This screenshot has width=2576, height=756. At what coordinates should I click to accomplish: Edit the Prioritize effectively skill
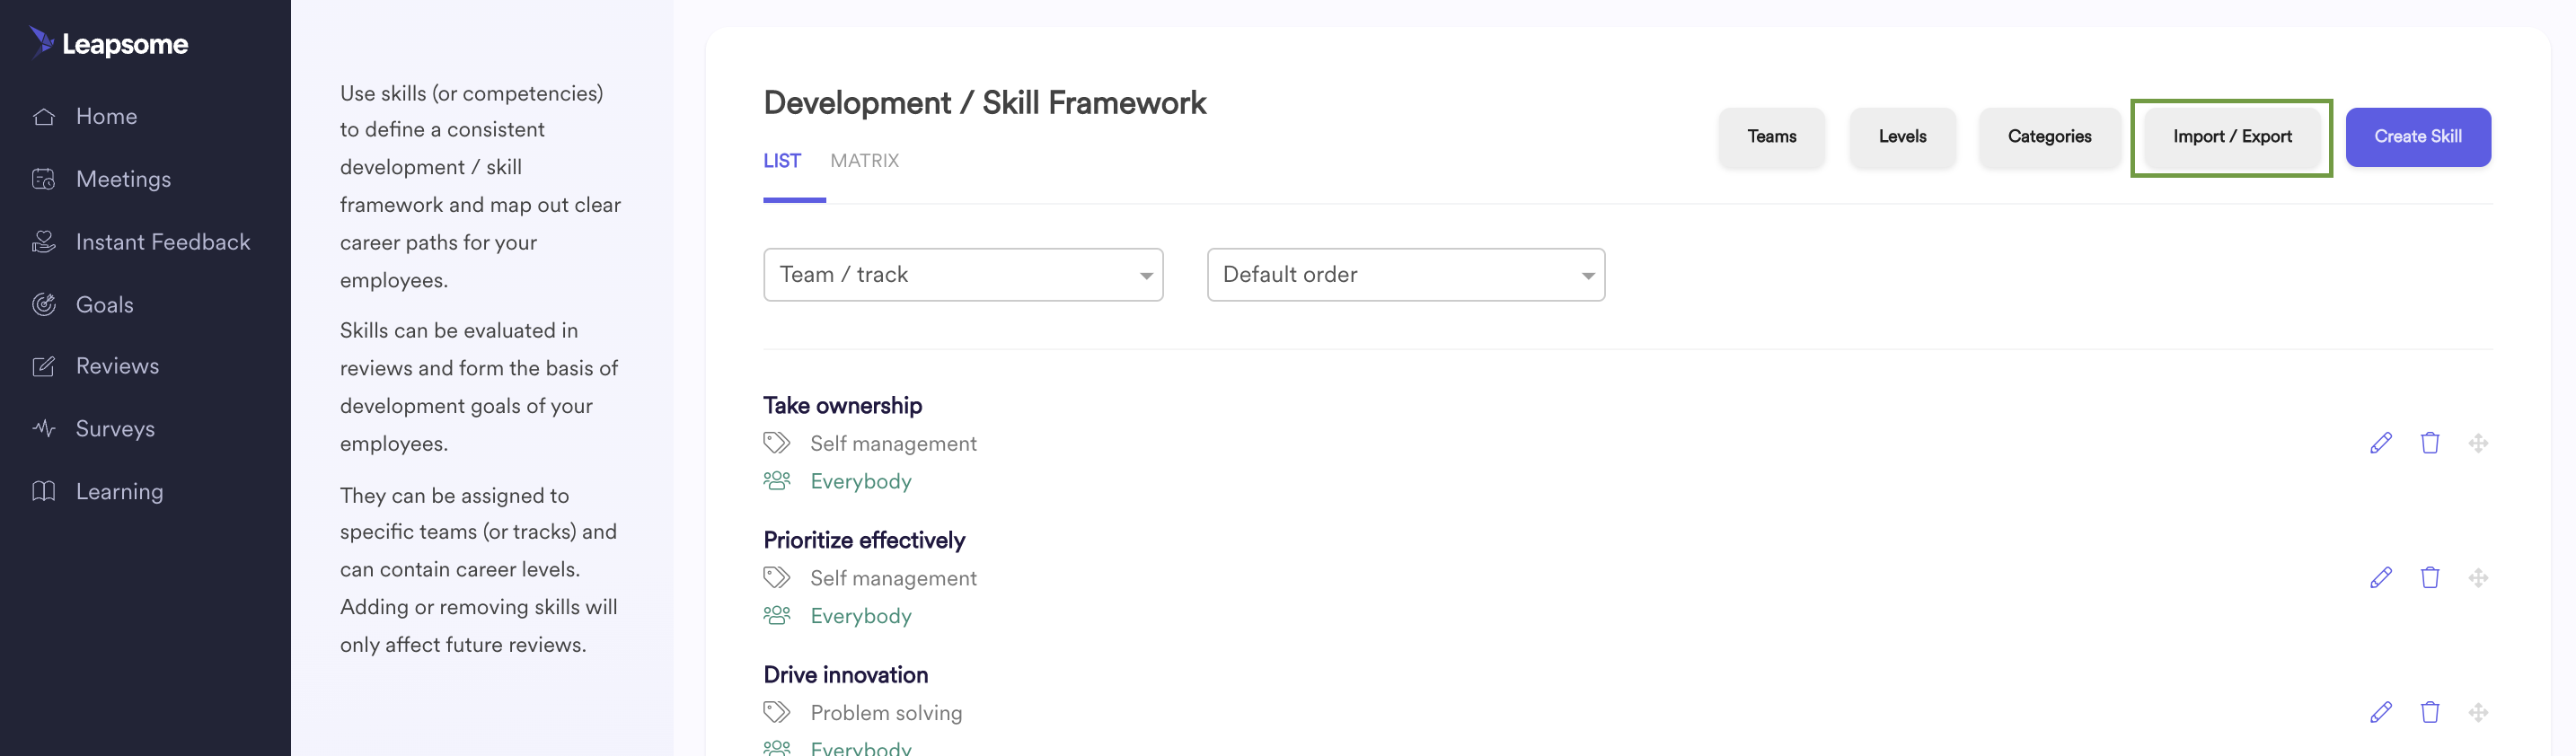[x=2381, y=578]
